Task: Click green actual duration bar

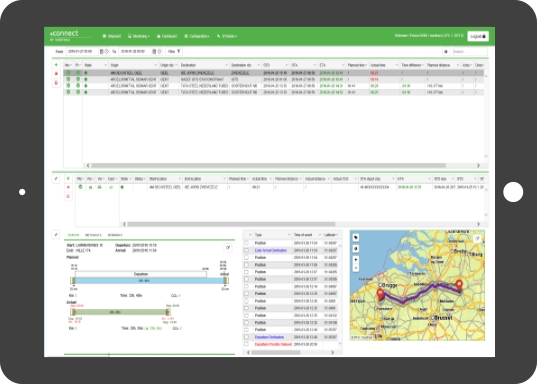Action: (x=120, y=312)
